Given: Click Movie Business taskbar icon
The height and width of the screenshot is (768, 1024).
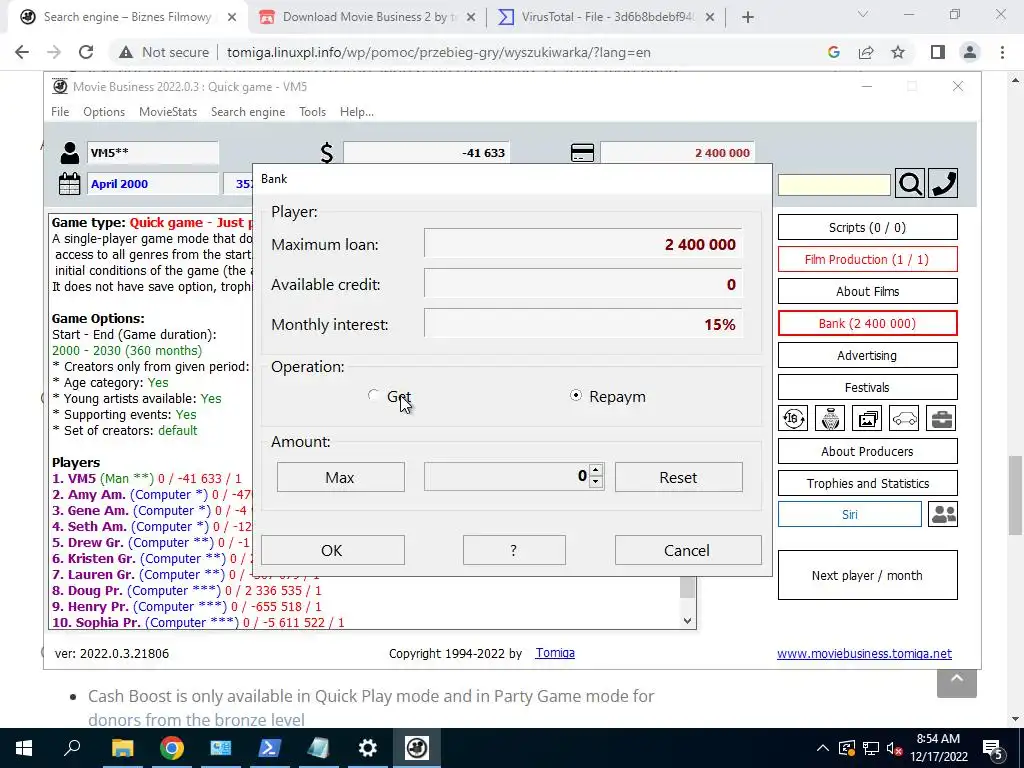Looking at the screenshot, I should point(417,748).
